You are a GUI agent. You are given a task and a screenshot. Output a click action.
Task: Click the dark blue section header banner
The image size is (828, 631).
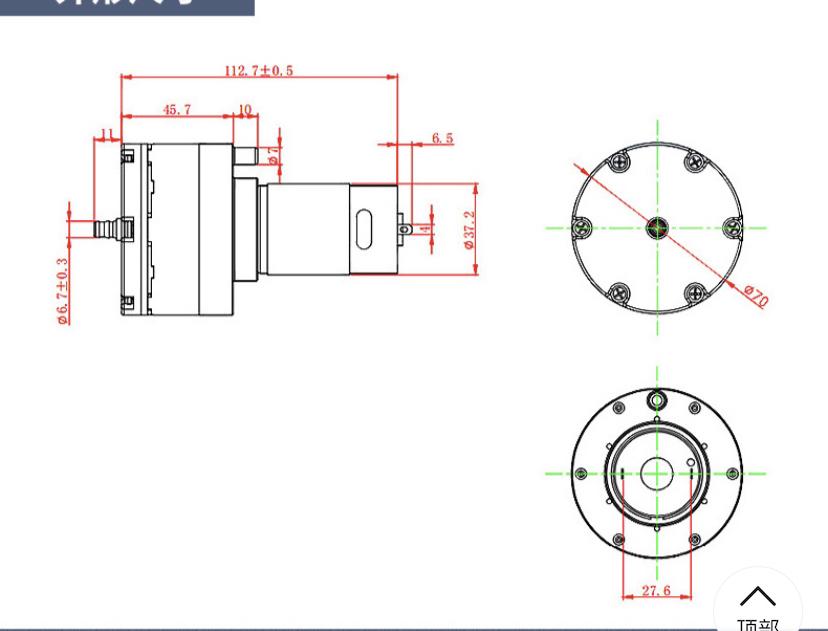coord(127,6)
